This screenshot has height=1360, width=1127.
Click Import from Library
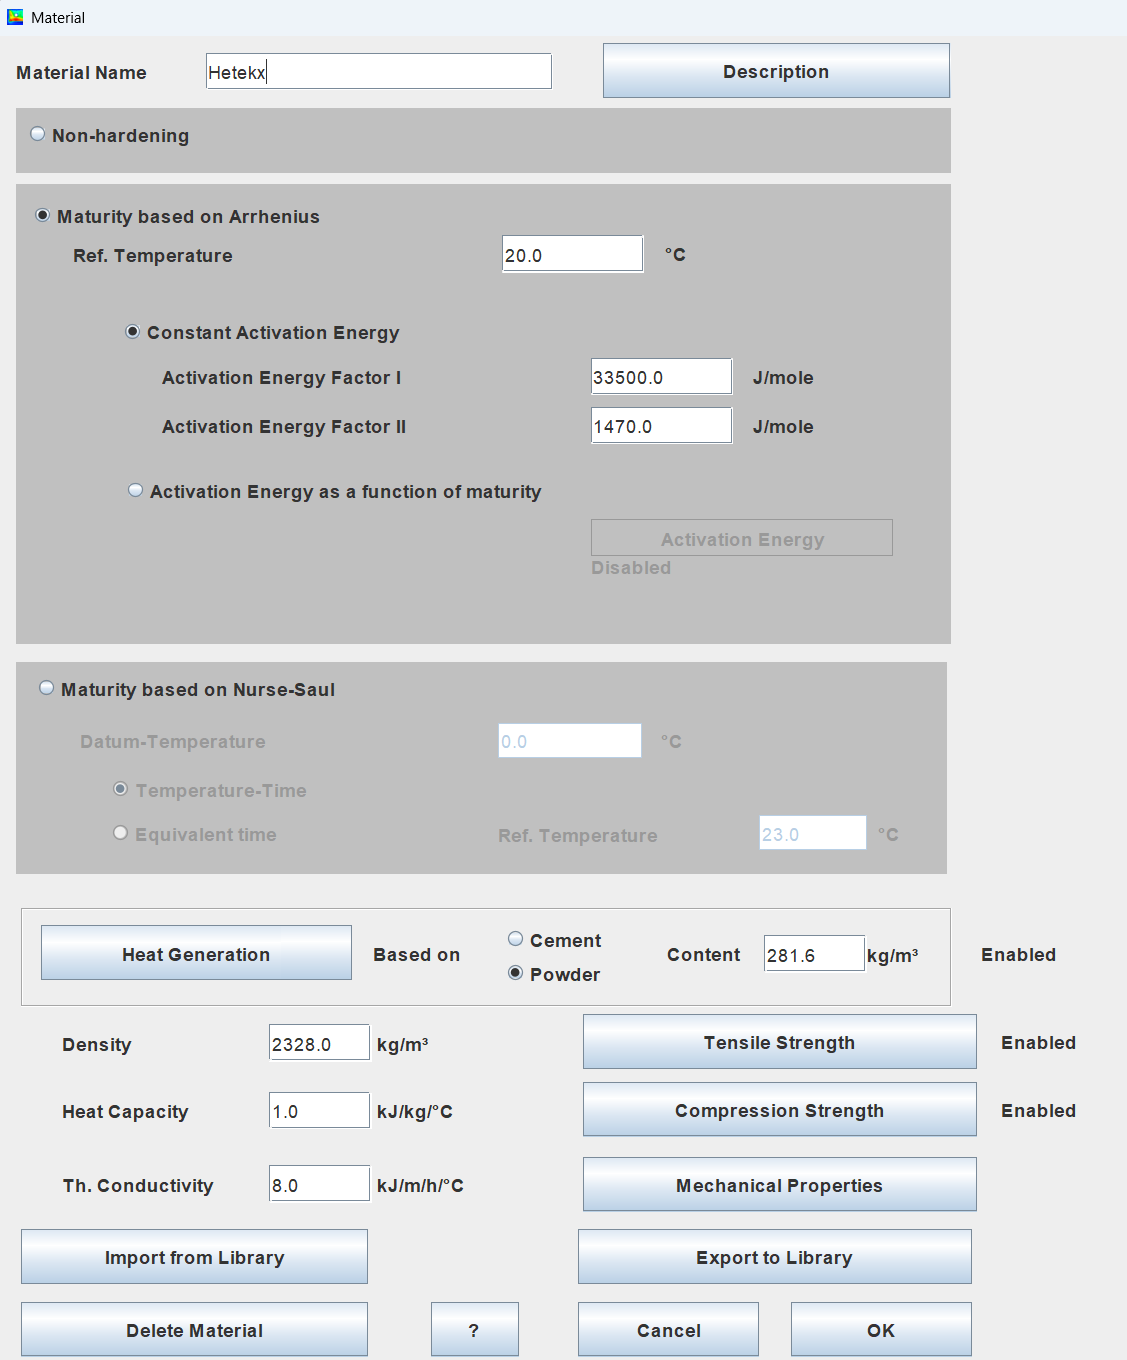pos(194,1257)
